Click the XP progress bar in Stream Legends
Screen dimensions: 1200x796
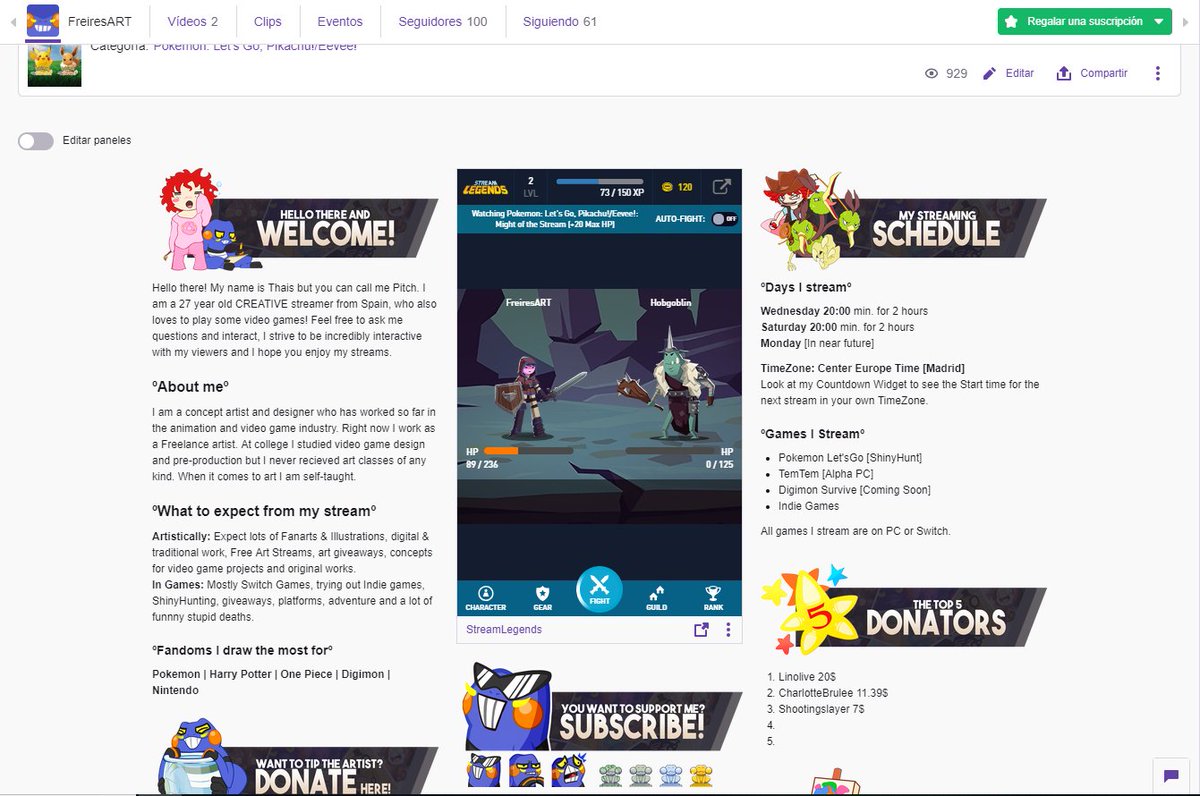coord(599,181)
